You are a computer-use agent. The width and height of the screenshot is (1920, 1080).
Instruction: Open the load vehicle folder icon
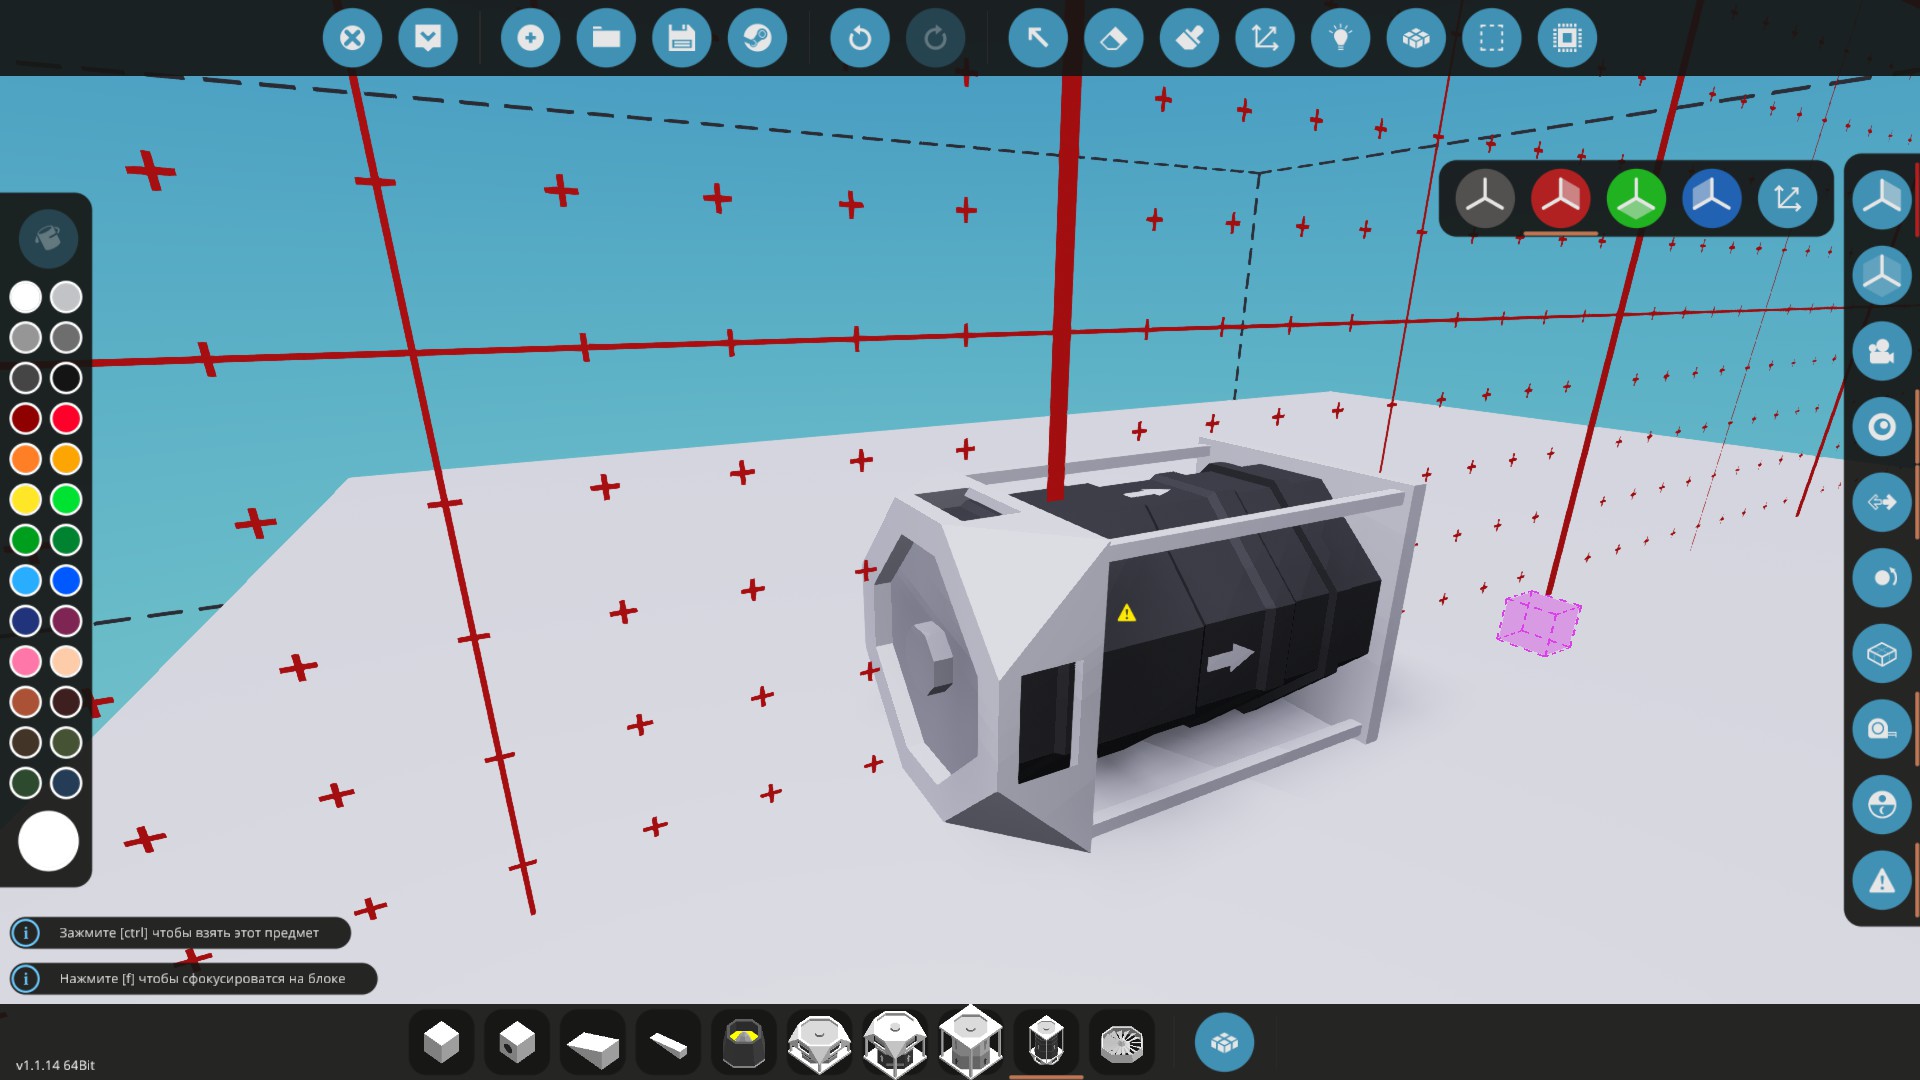coord(606,38)
